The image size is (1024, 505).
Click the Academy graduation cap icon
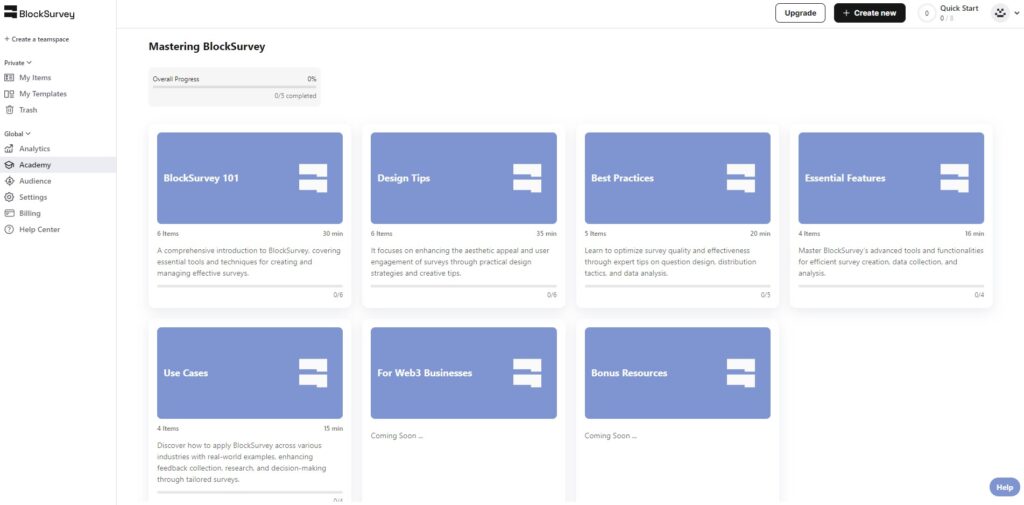point(9,165)
